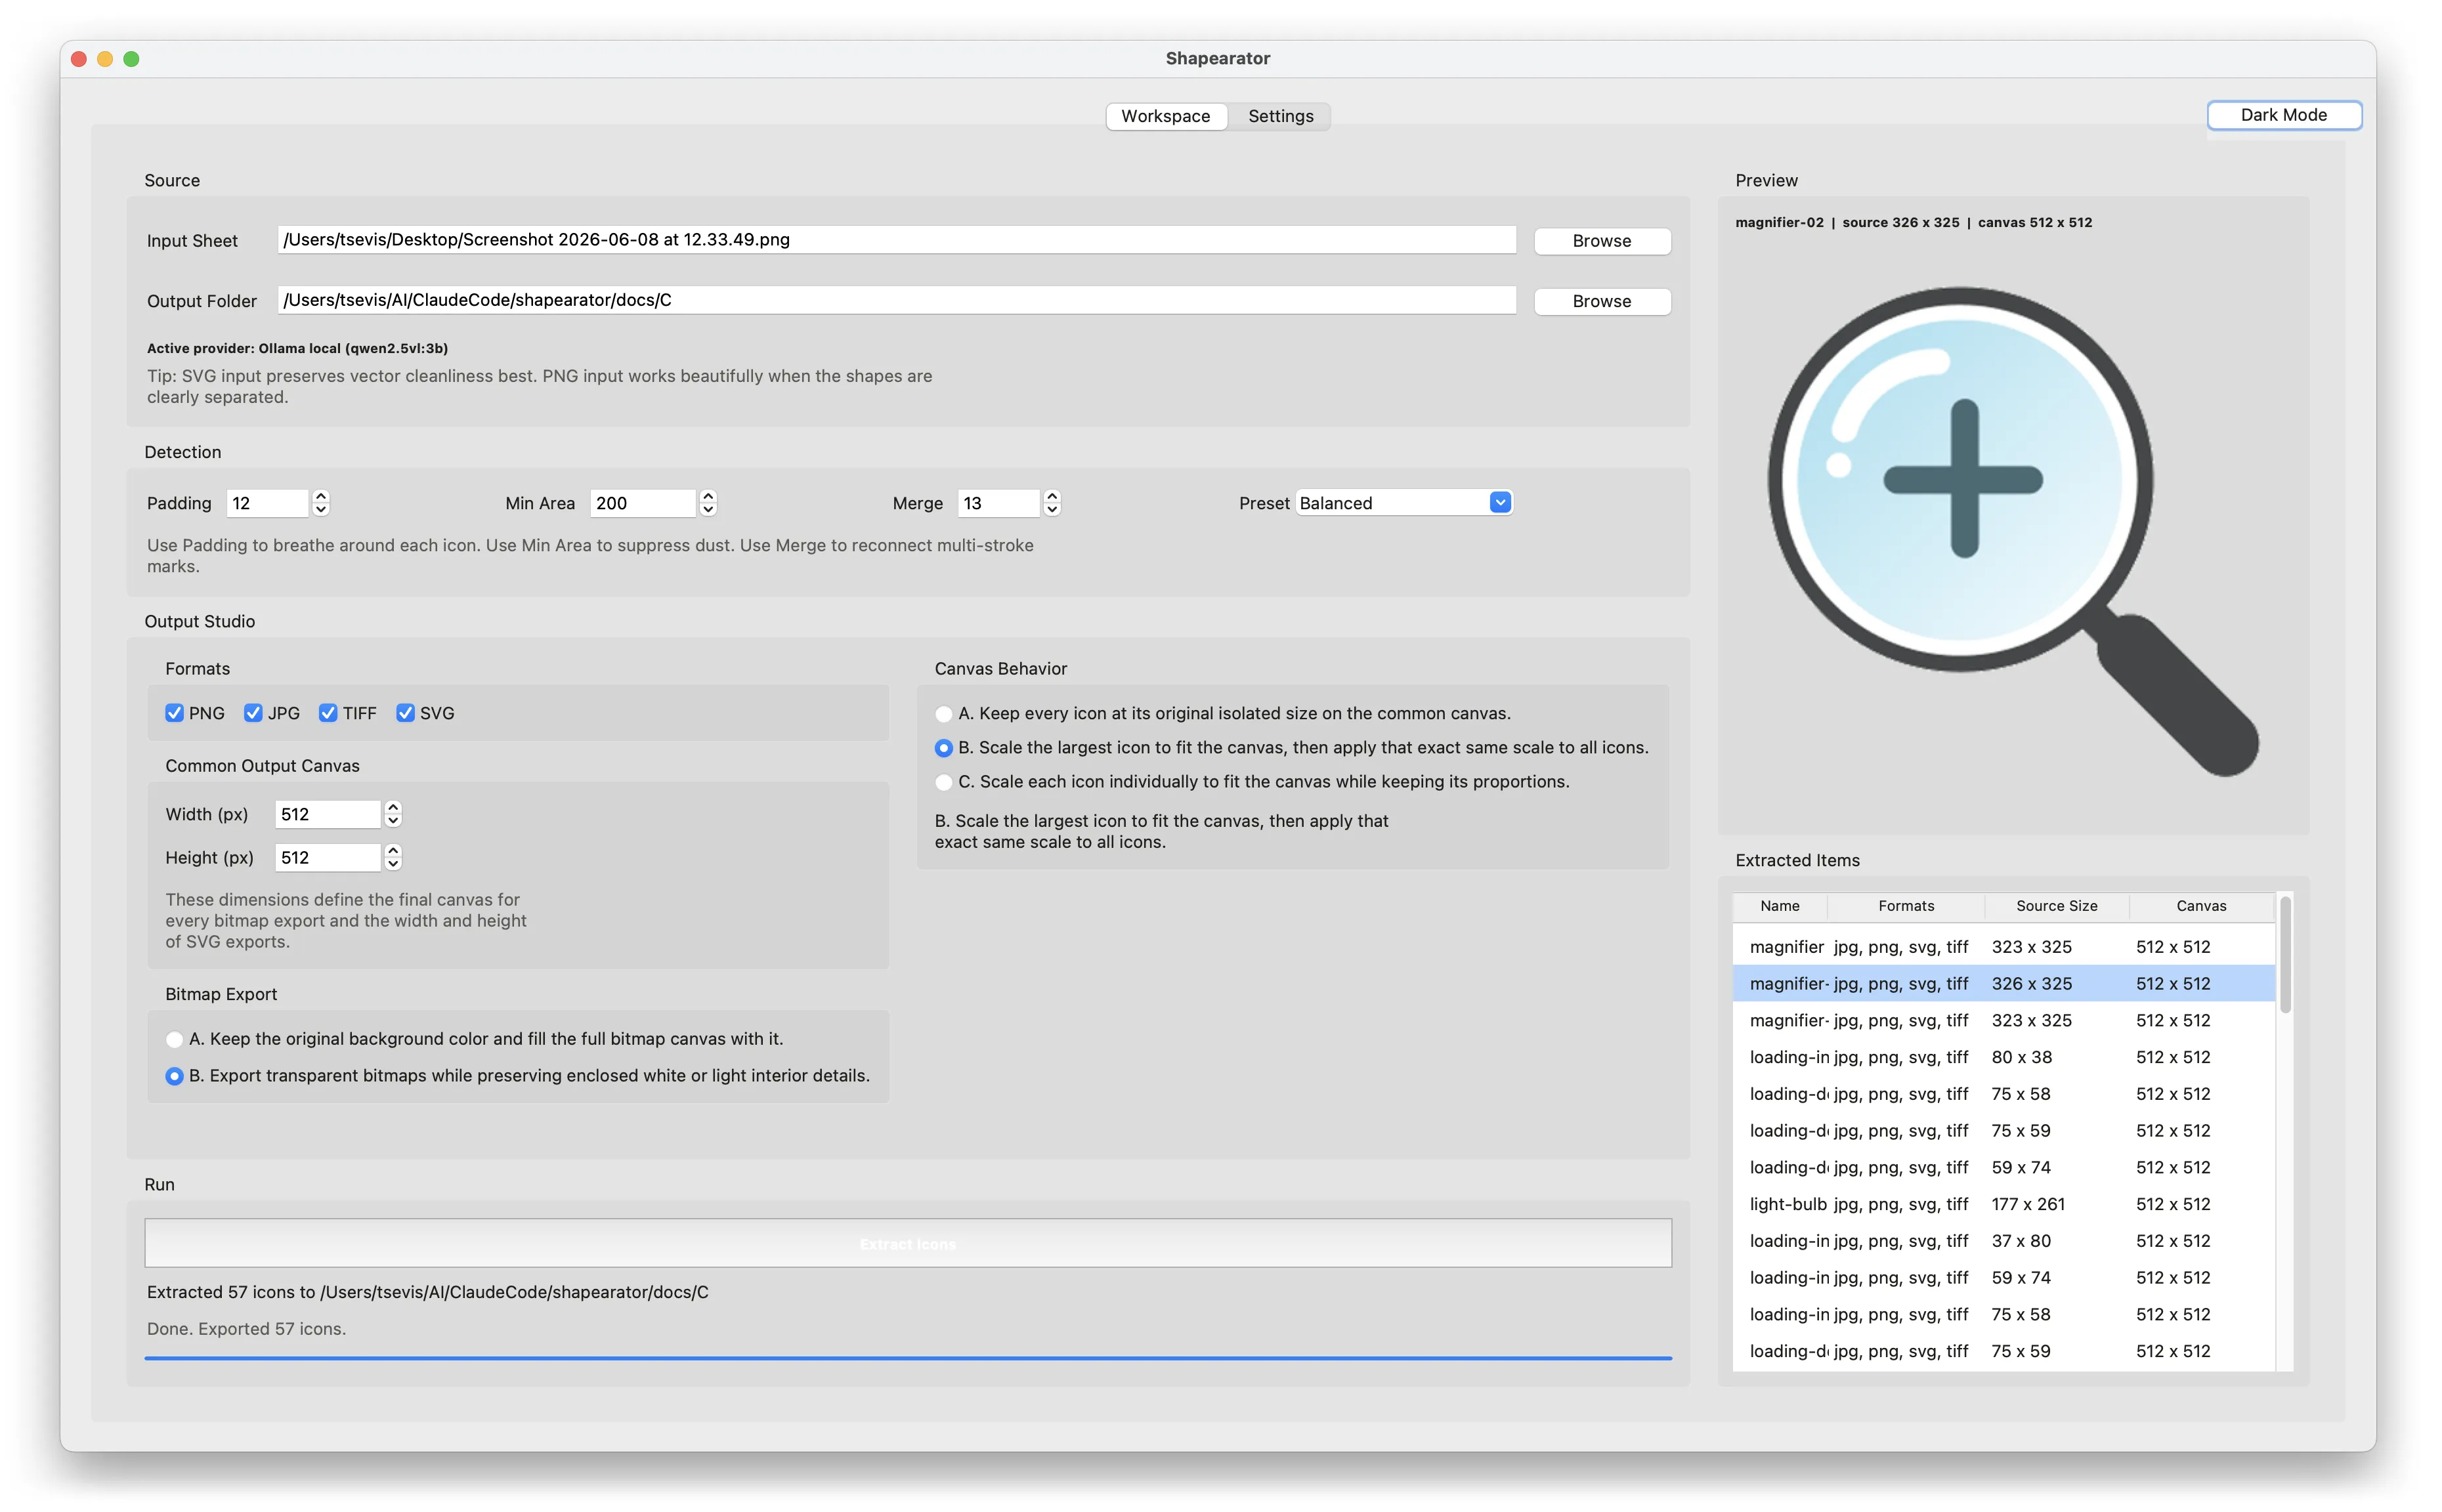
Task: Click the export progress bar
Action: point(908,1358)
